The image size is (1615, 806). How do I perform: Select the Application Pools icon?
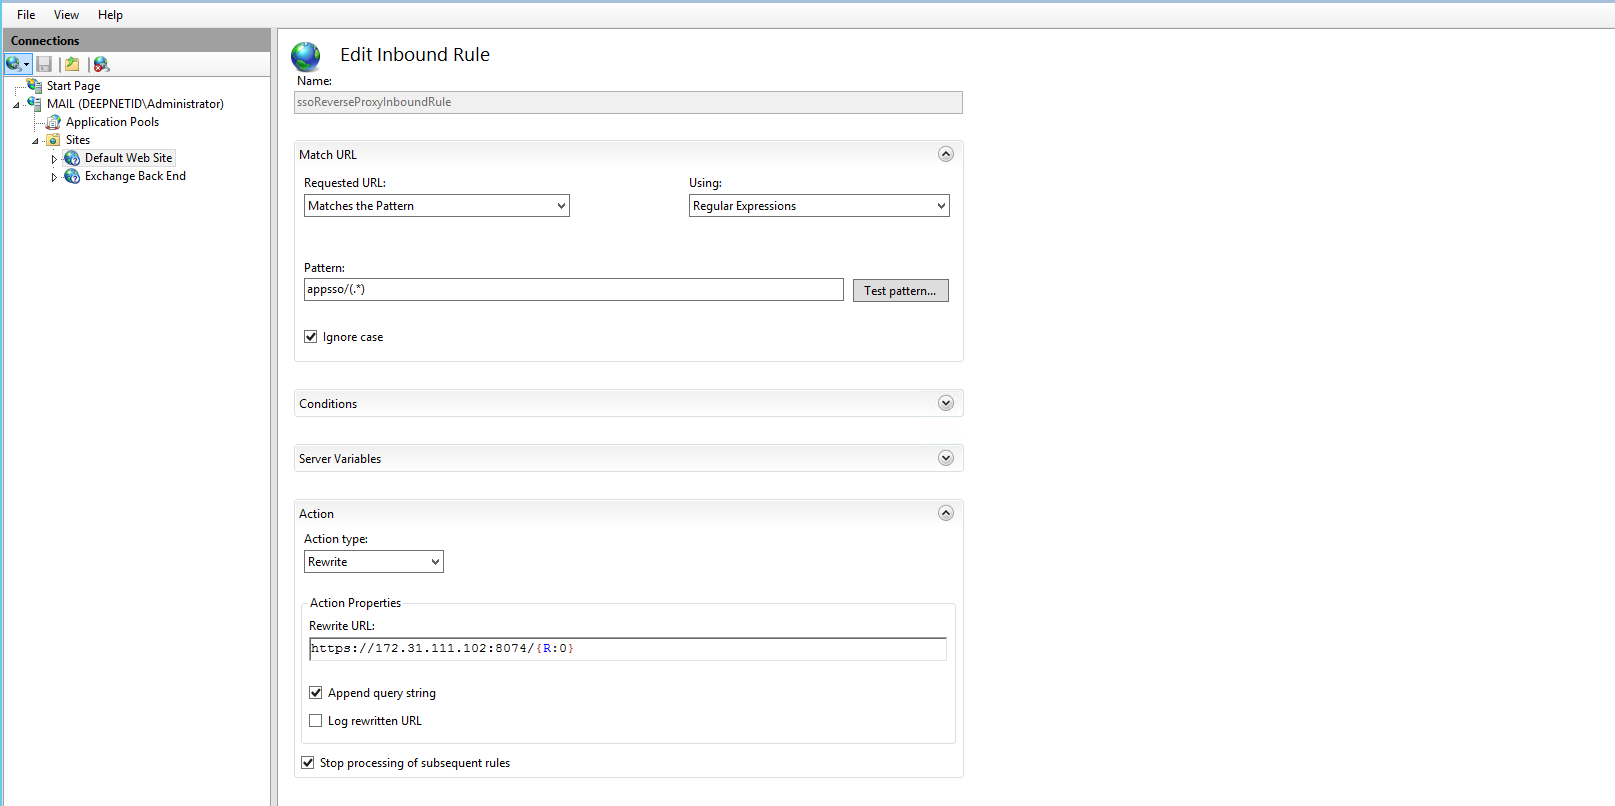pos(54,122)
